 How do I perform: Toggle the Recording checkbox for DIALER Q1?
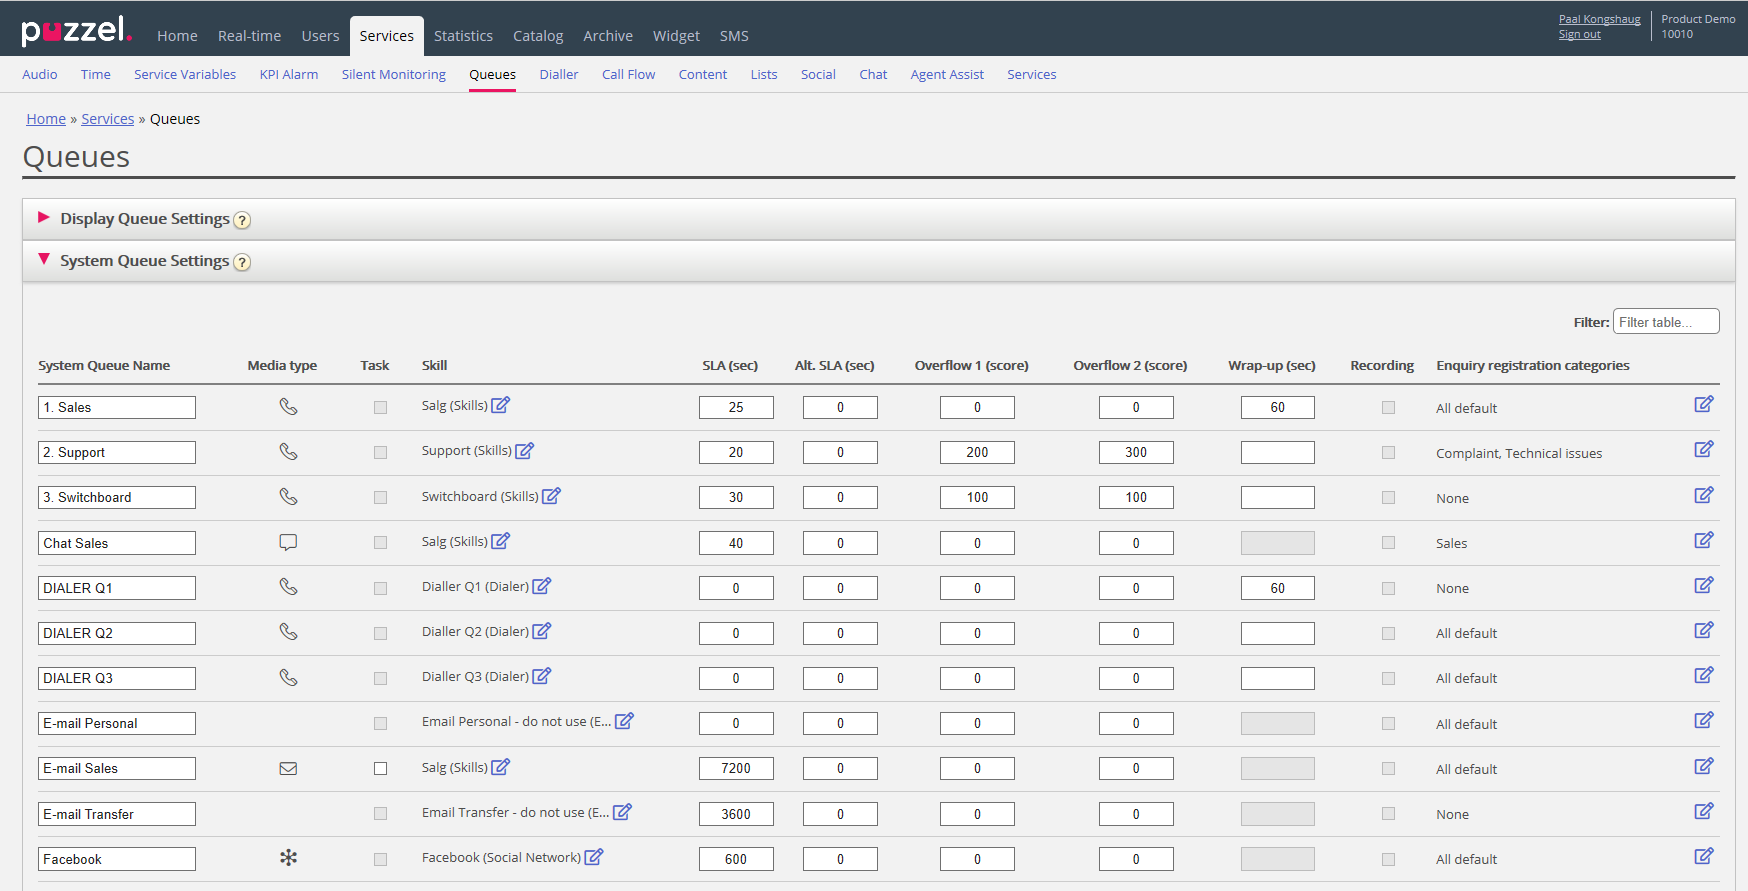pos(1388,588)
